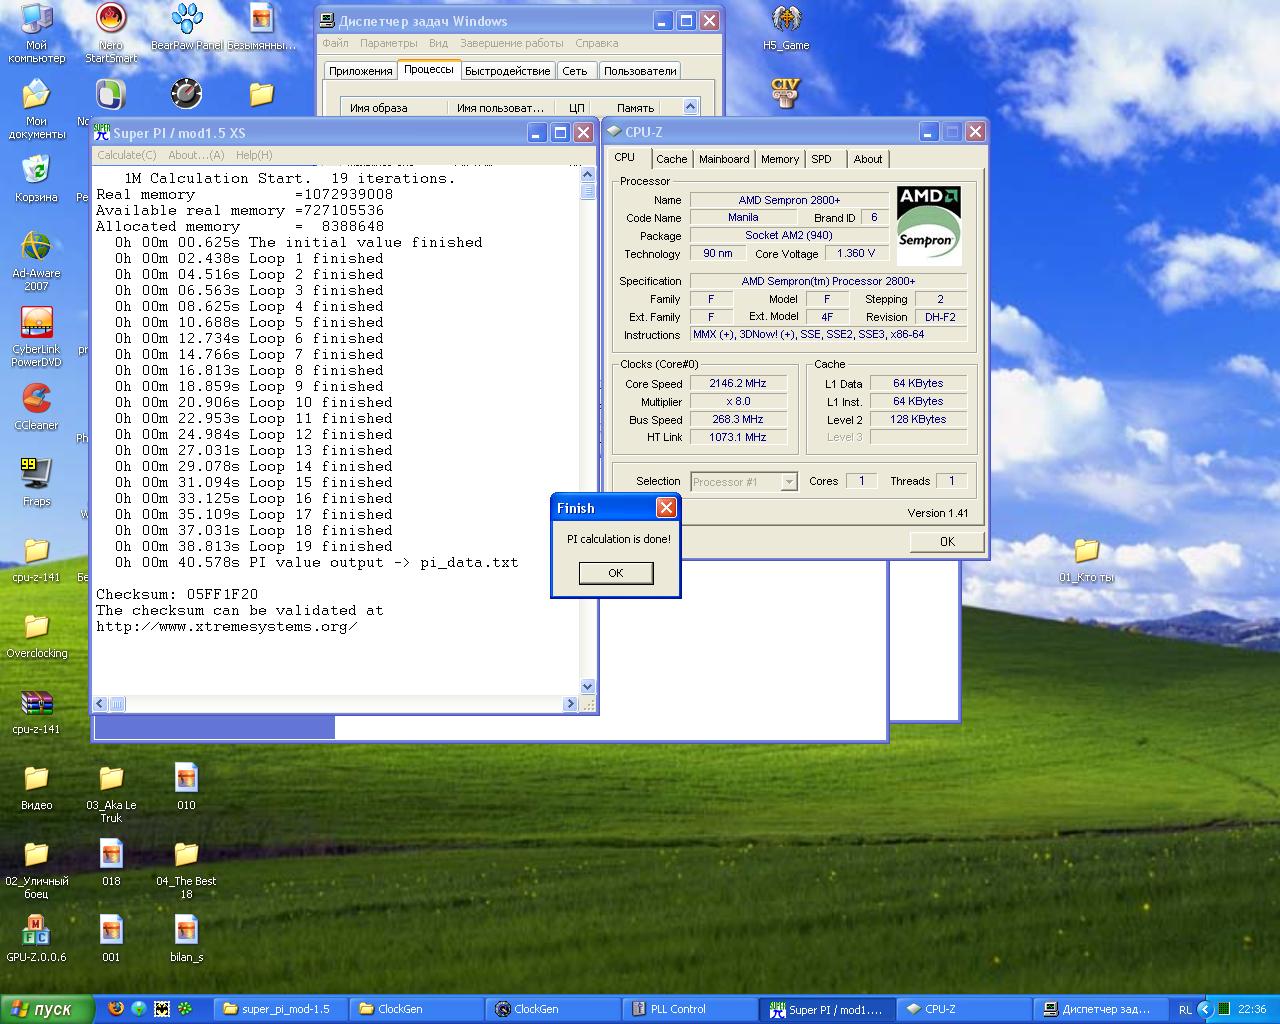This screenshot has height=1024, width=1280.
Task: Launch Ad-Aware 2007 from desktop
Action: 36,261
